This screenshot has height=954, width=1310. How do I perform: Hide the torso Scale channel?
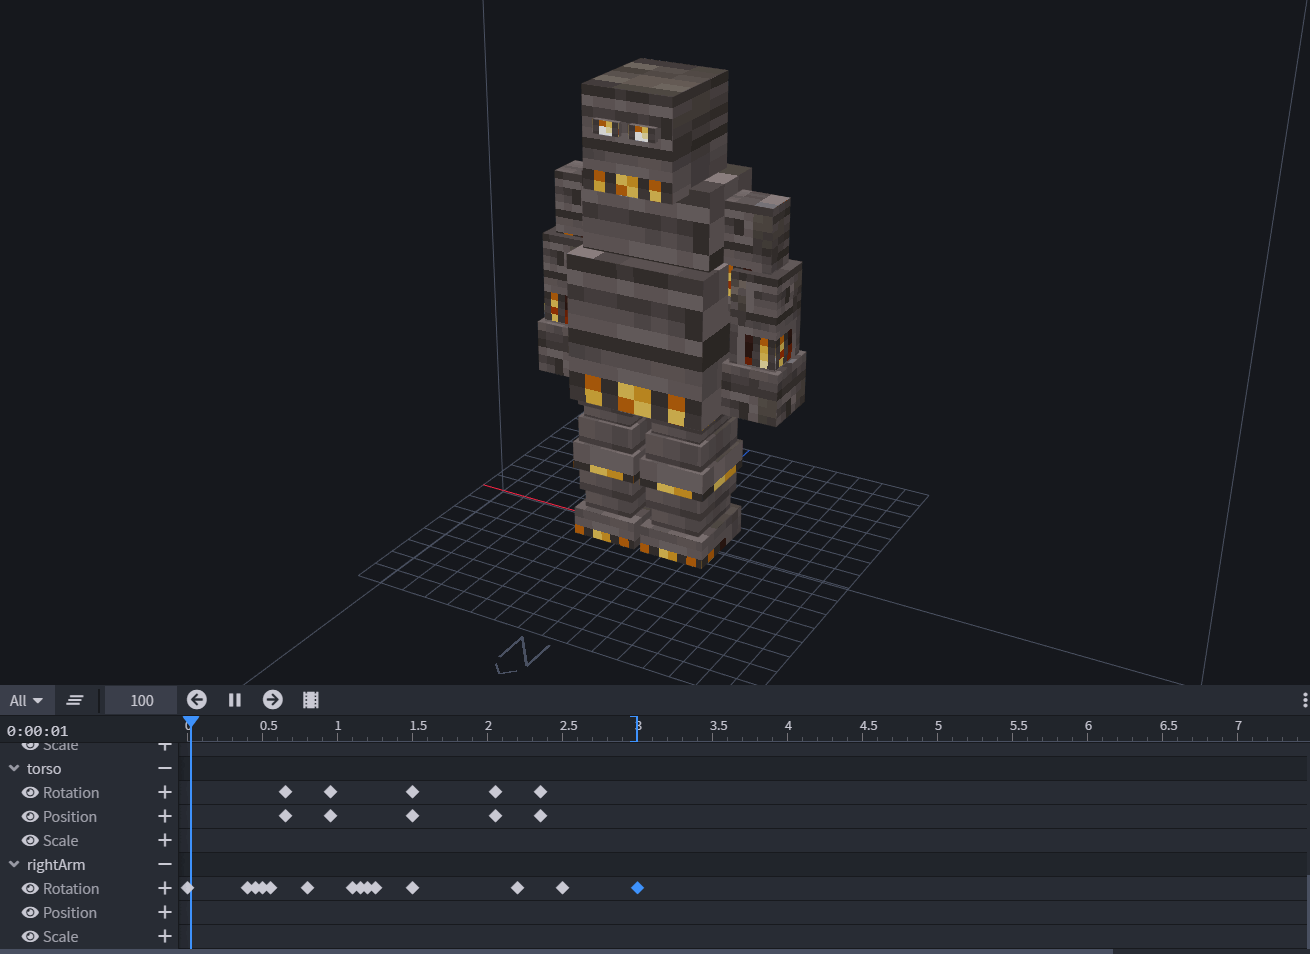click(x=30, y=841)
